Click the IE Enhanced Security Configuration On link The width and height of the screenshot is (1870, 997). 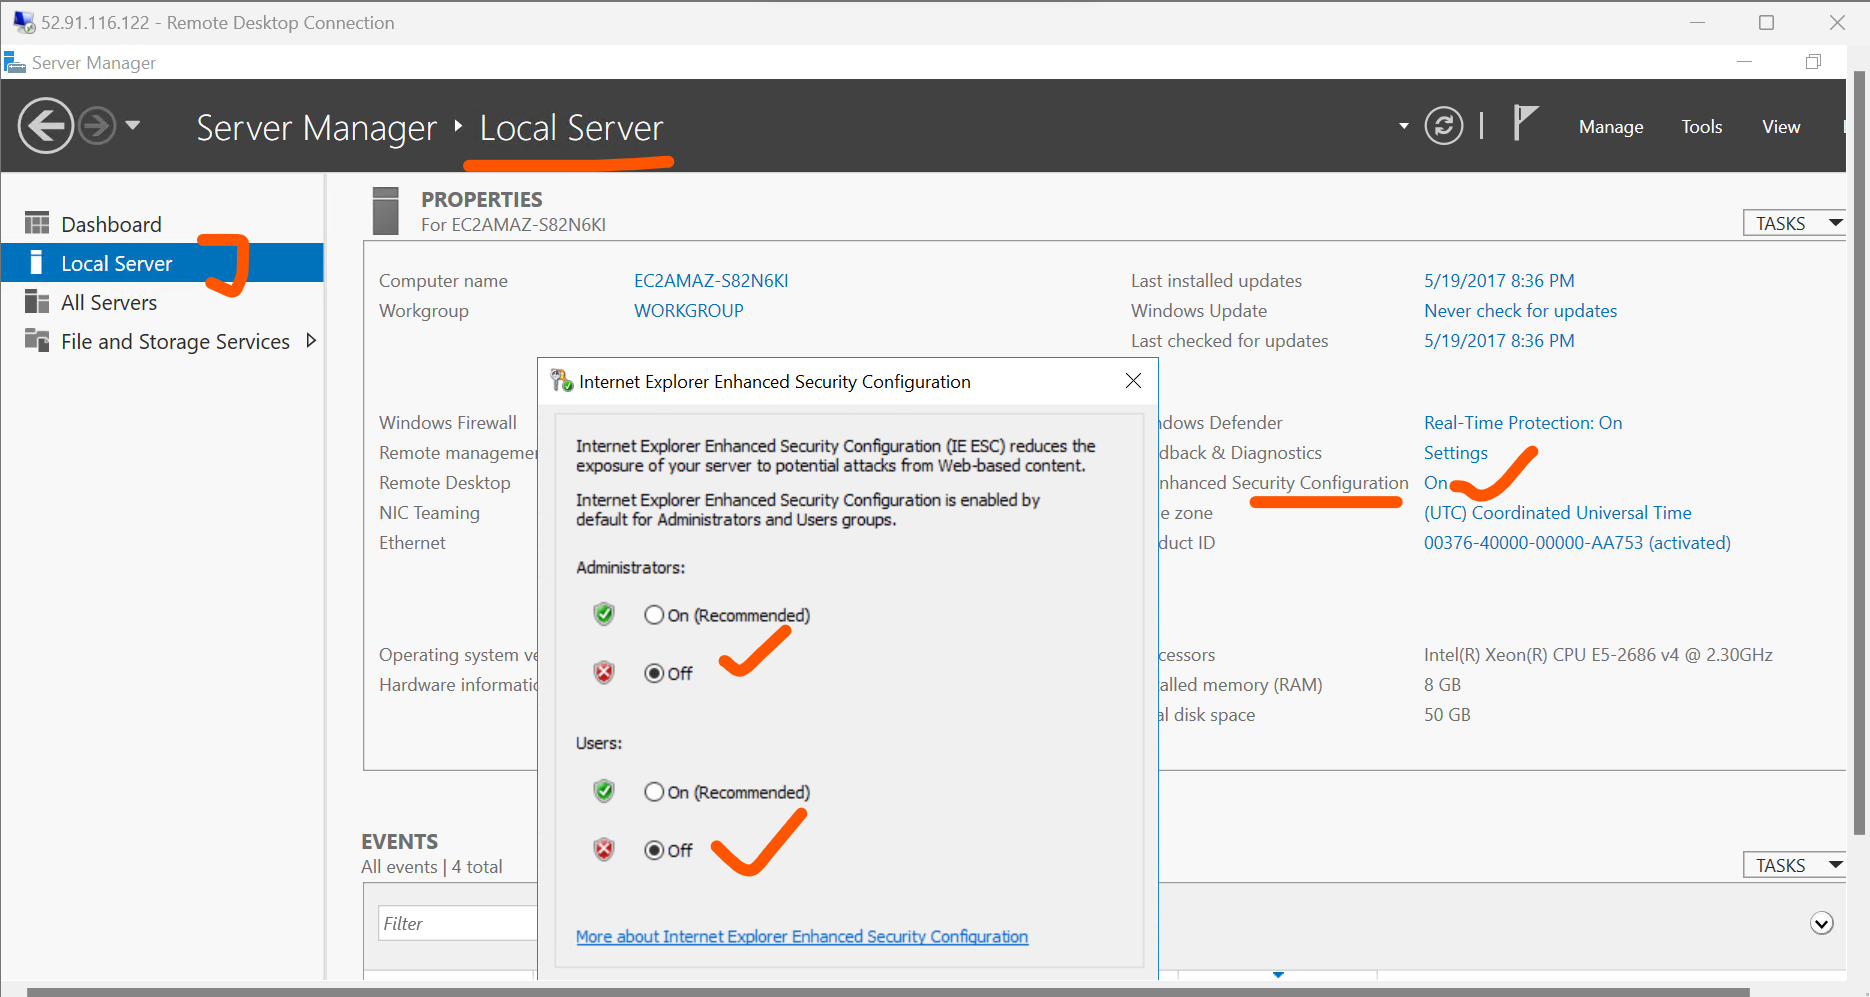point(1435,483)
